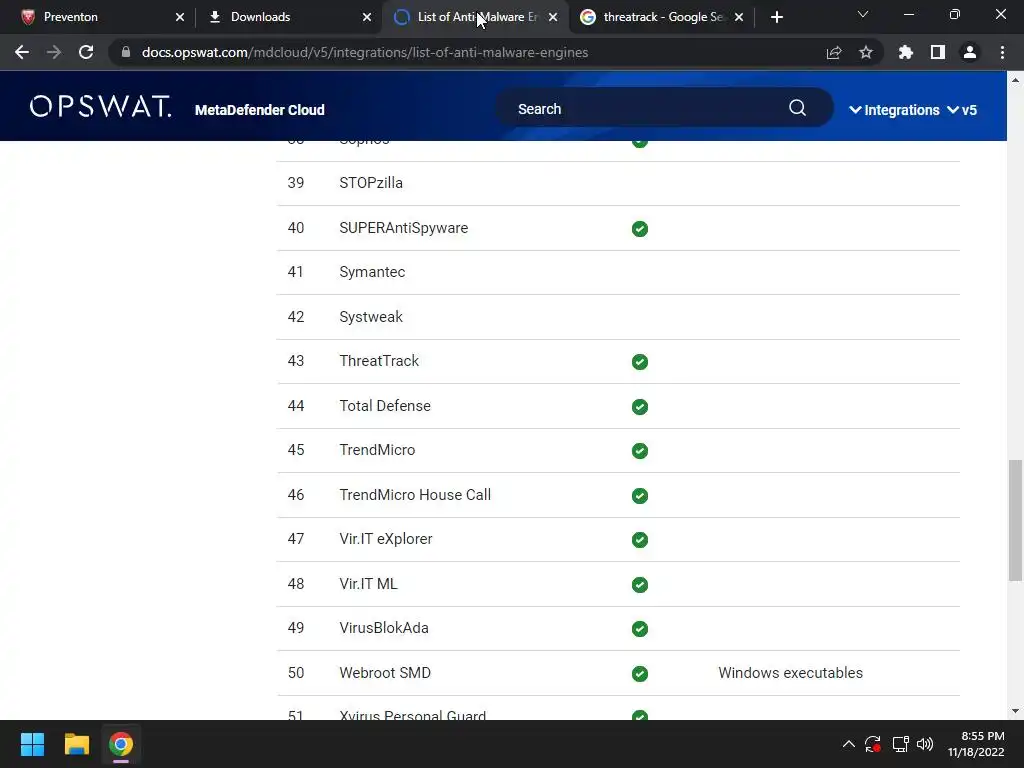Click green check for TrendMicro House Call
This screenshot has width=1024, height=768.
640,496
